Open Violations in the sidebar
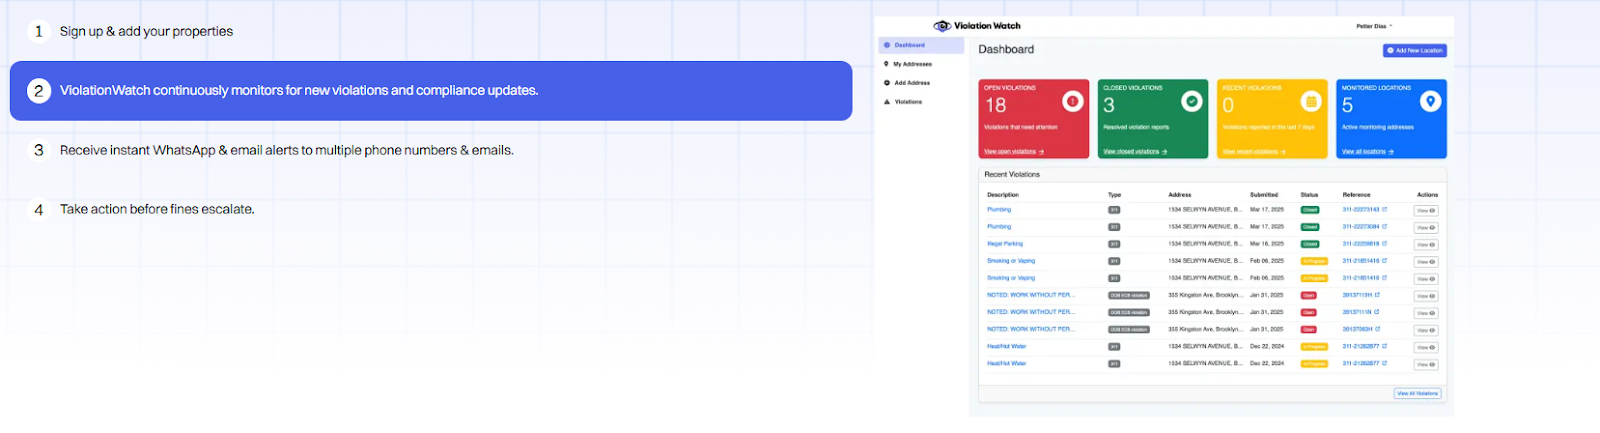 pyautogui.click(x=908, y=102)
